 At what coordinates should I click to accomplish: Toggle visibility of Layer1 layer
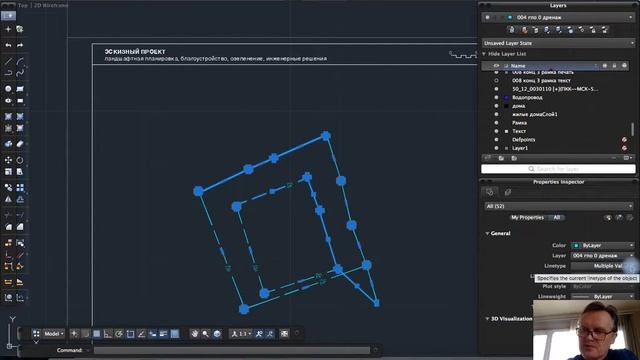[496, 148]
